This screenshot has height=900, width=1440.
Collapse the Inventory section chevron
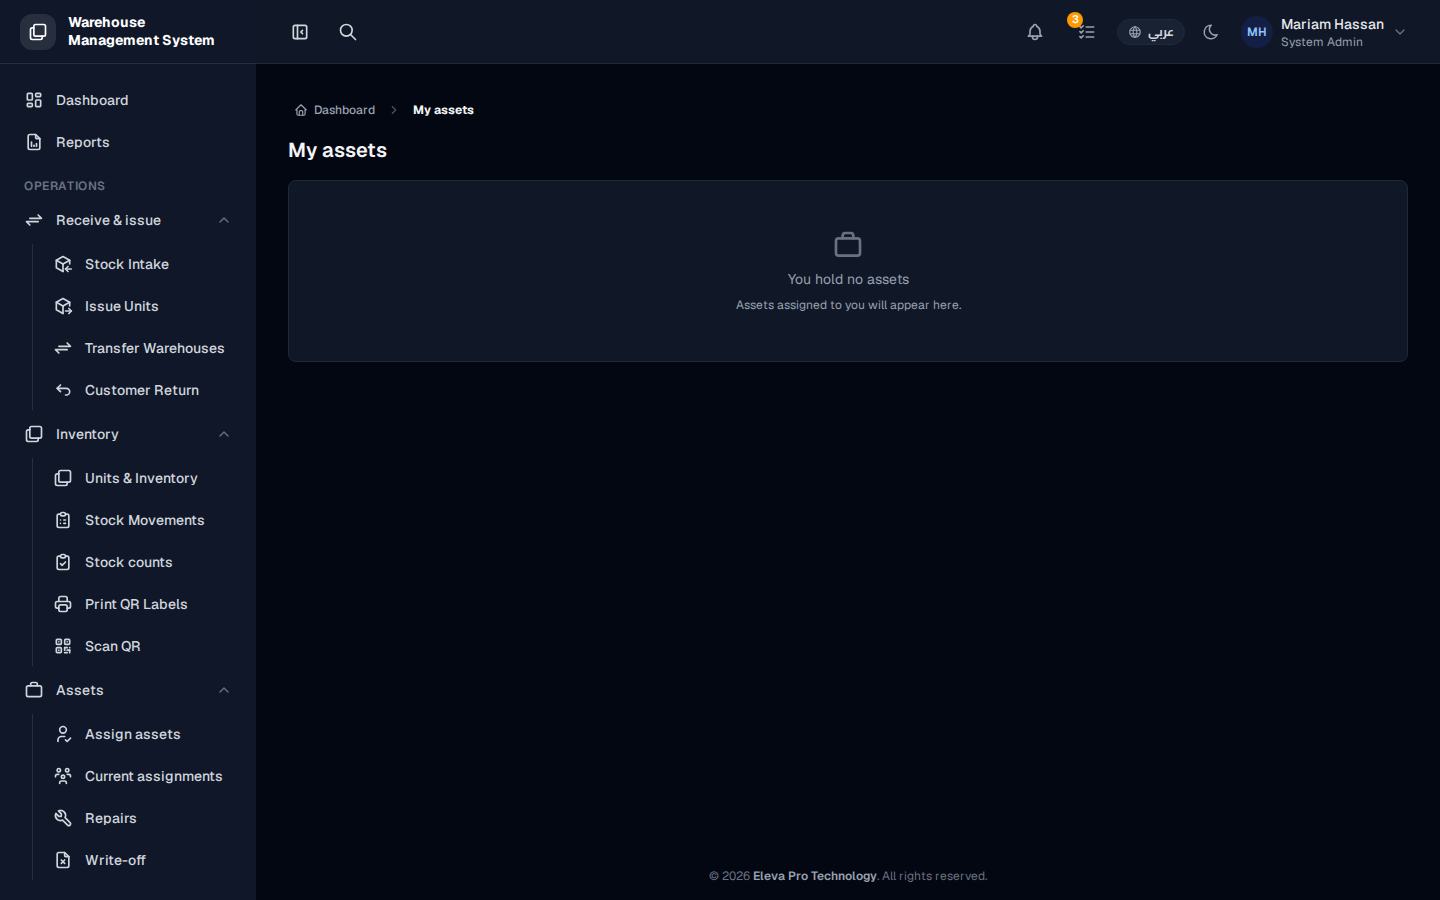click(224, 434)
